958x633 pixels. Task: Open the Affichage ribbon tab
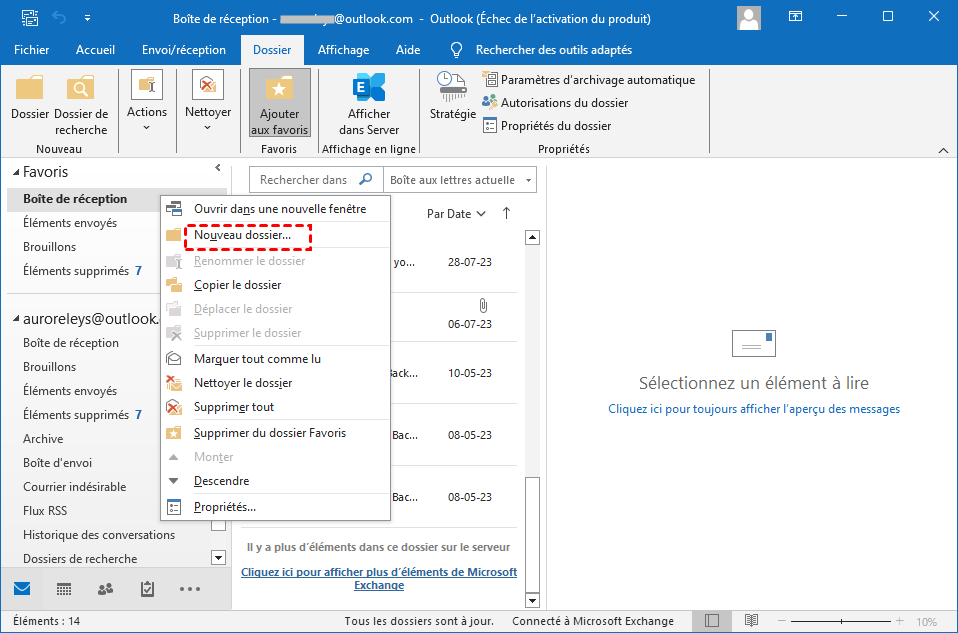click(x=343, y=50)
